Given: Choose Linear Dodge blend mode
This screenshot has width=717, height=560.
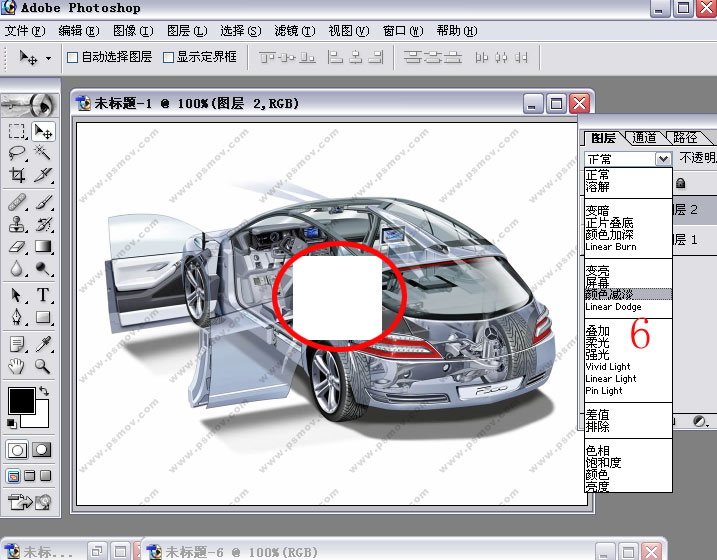Looking at the screenshot, I should point(613,307).
